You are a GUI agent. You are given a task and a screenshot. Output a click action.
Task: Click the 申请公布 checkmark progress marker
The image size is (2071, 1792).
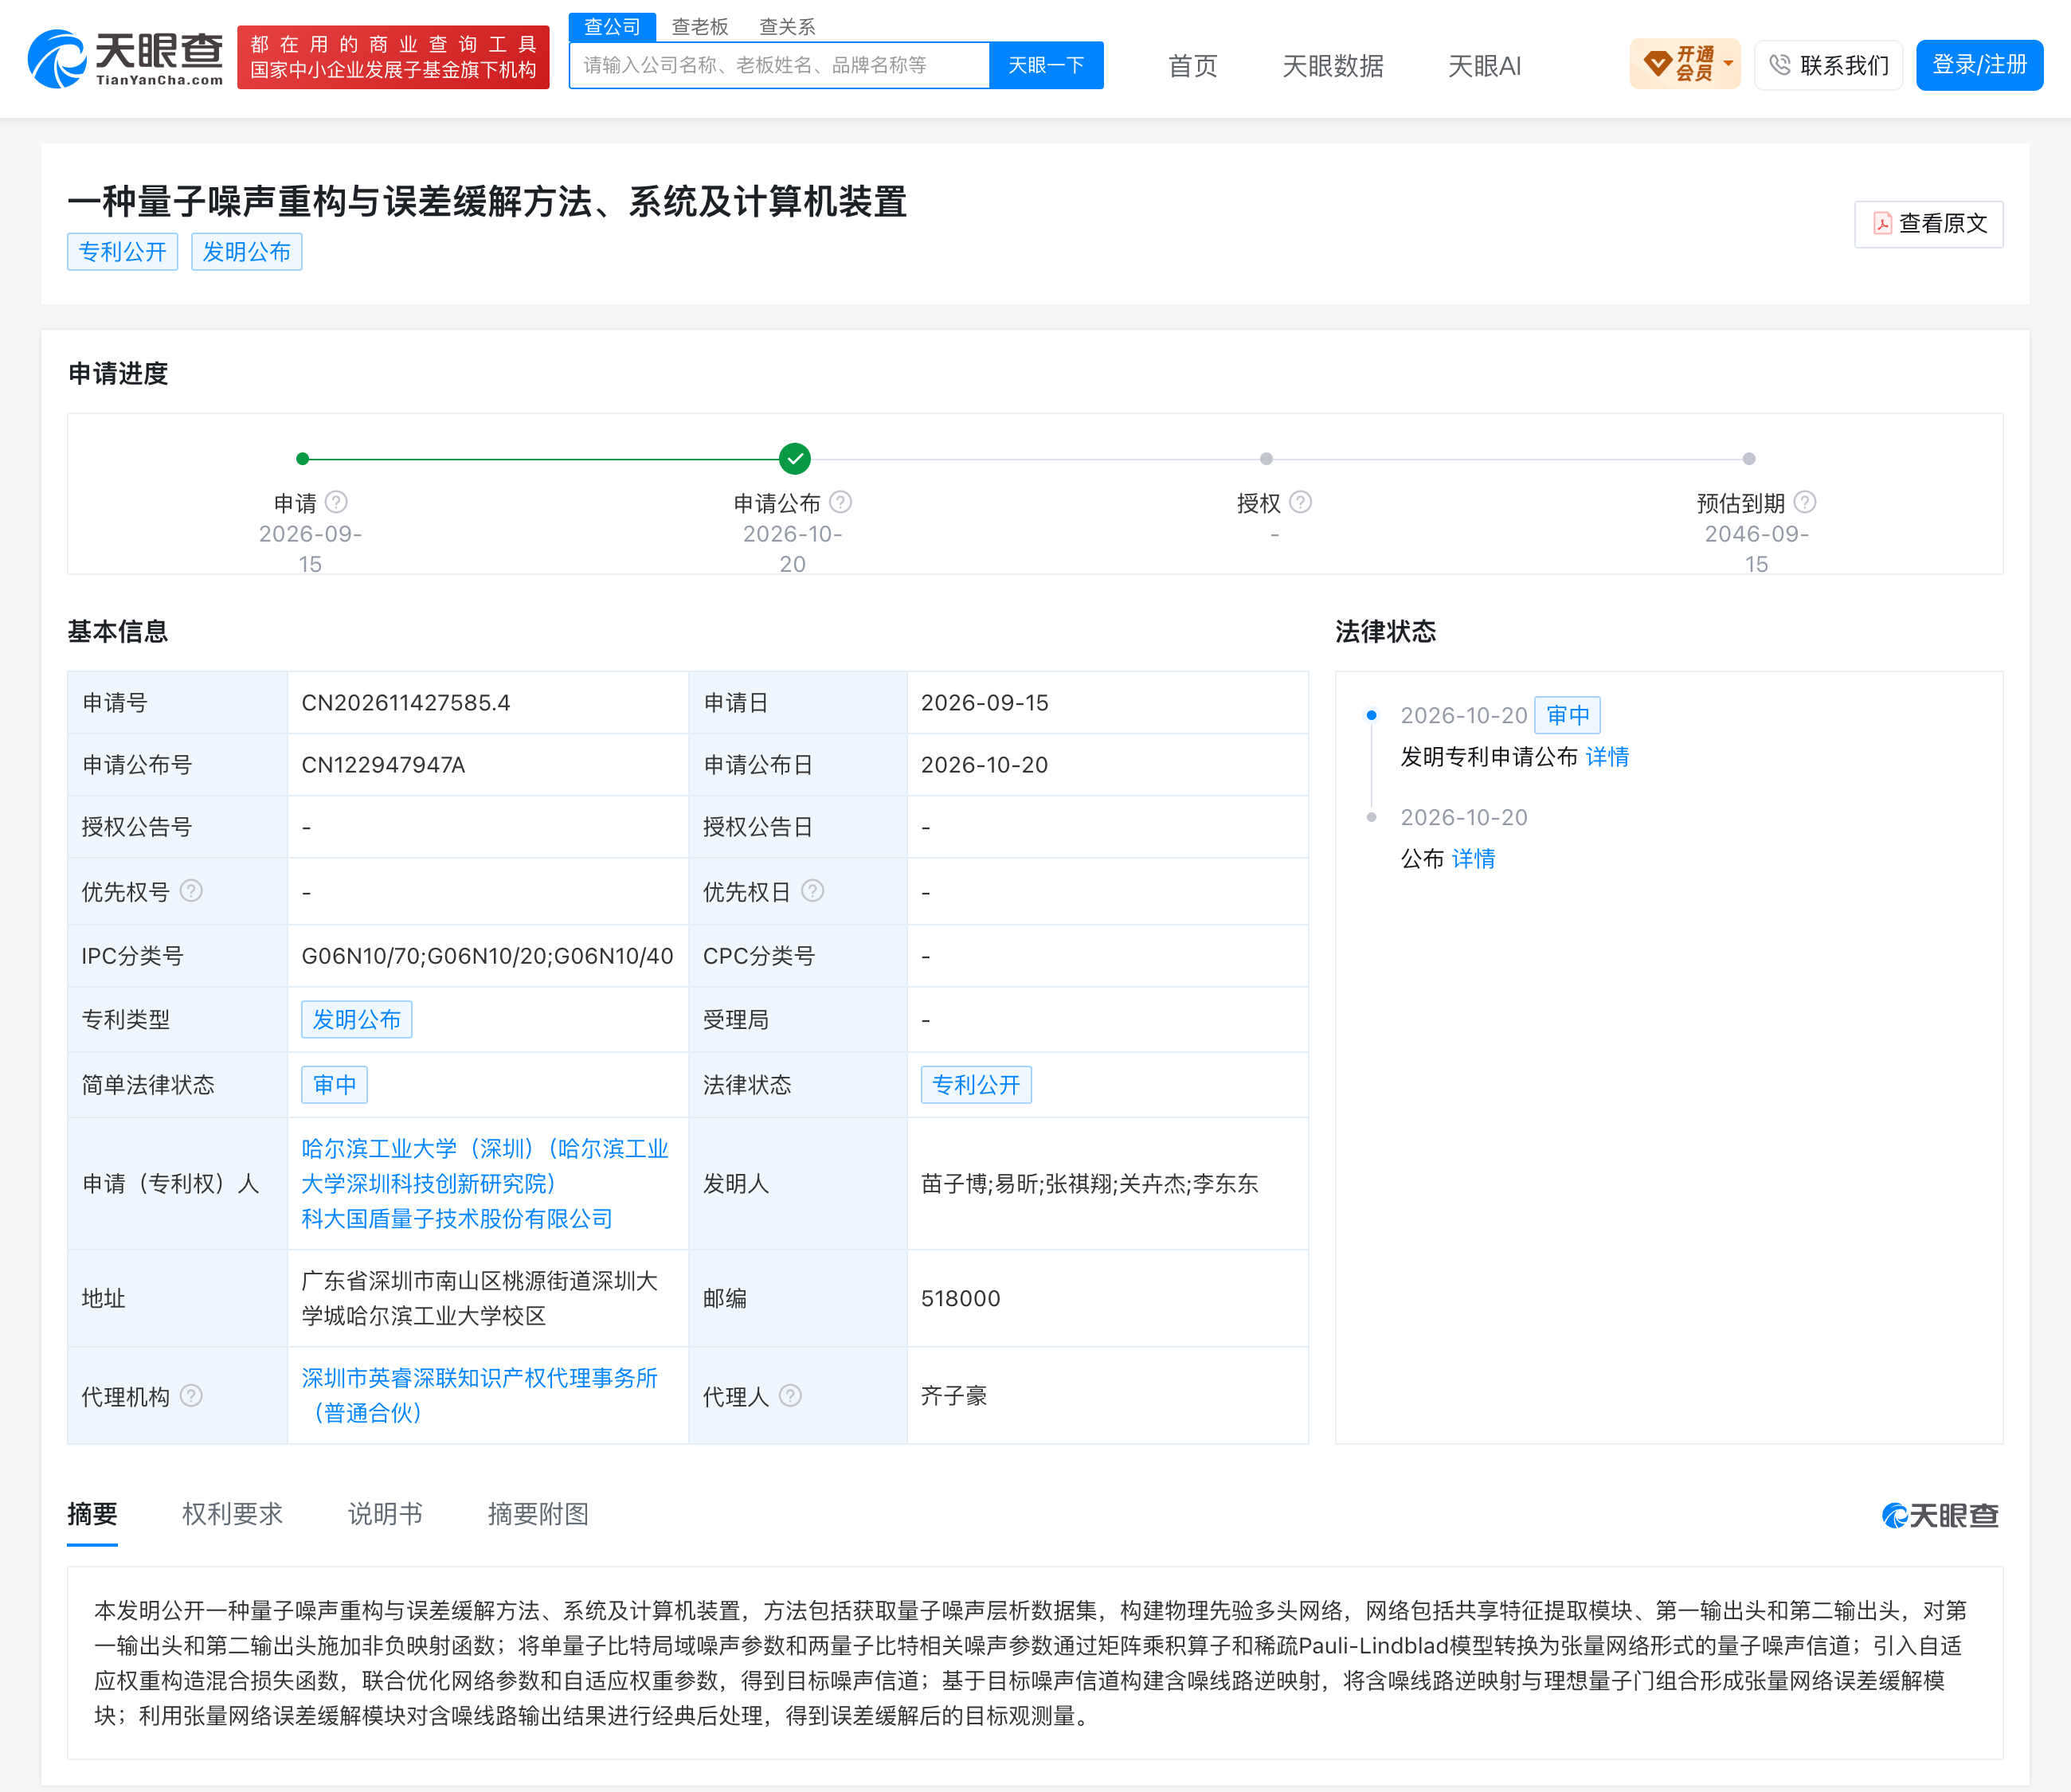[x=795, y=459]
